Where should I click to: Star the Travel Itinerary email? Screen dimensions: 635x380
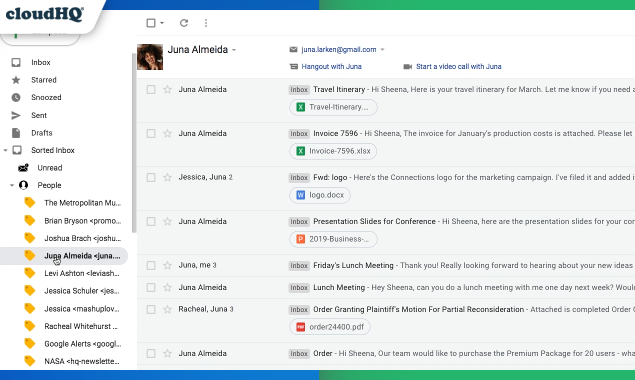pos(167,90)
